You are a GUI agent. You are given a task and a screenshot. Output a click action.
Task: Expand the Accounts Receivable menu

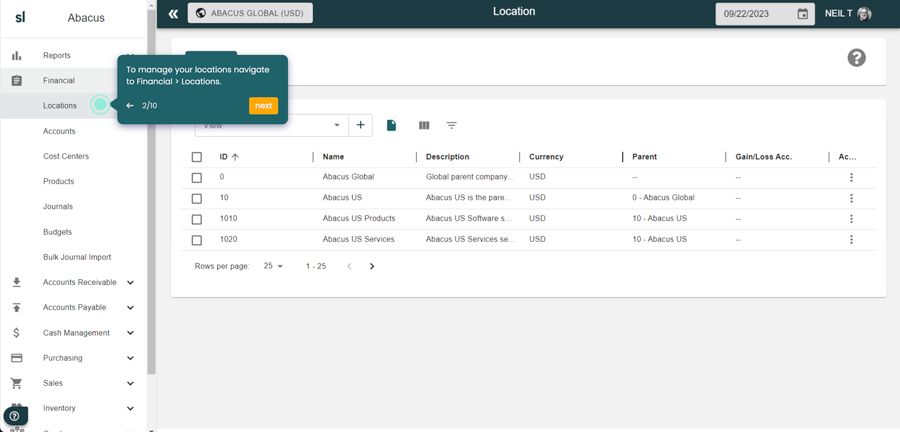(x=131, y=282)
